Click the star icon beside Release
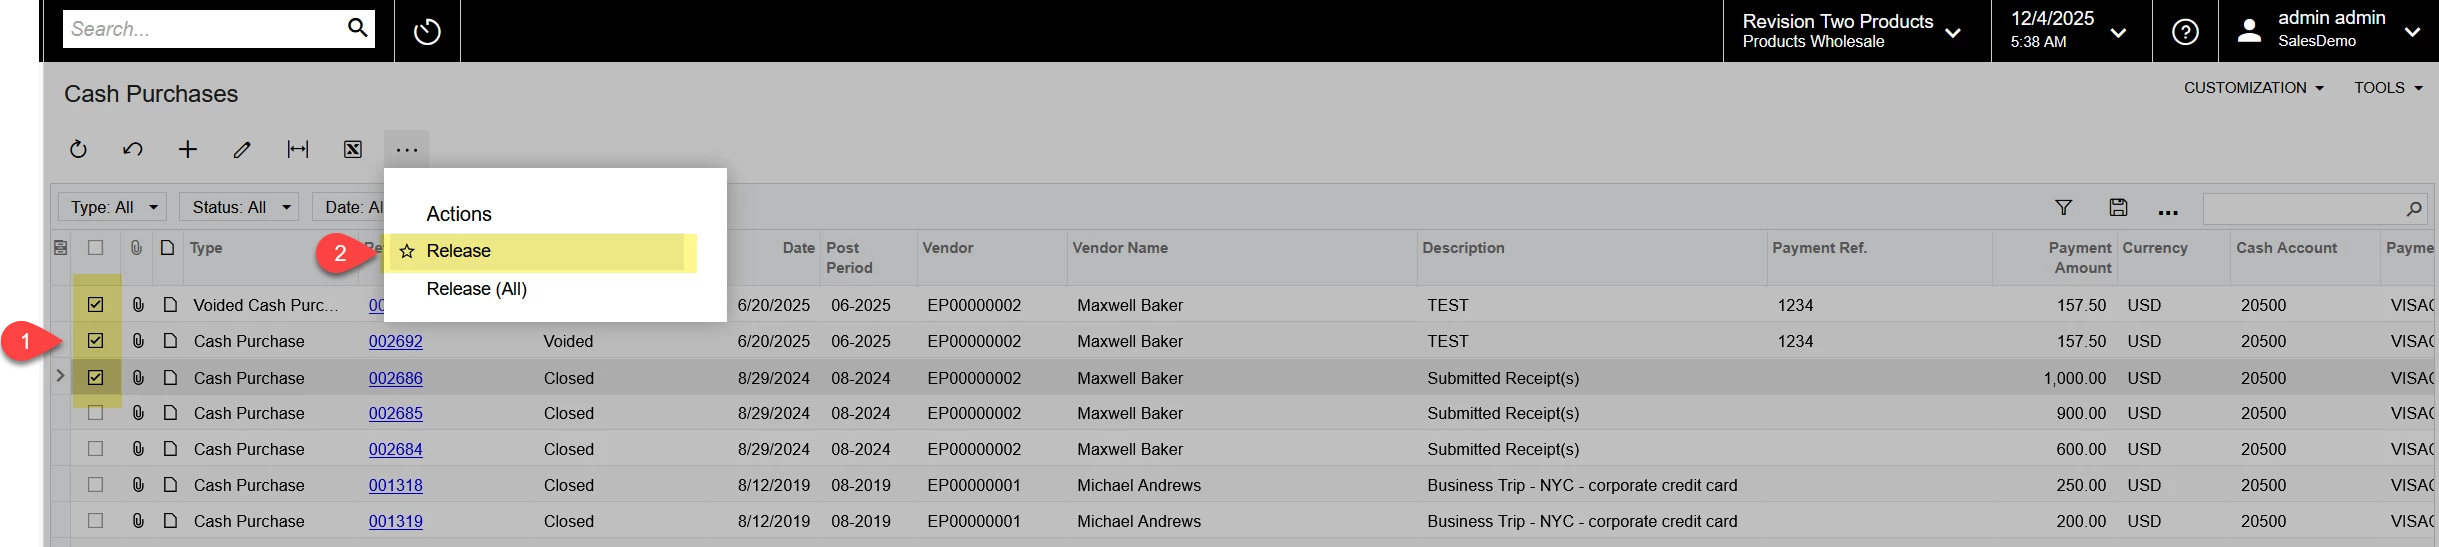 (407, 251)
